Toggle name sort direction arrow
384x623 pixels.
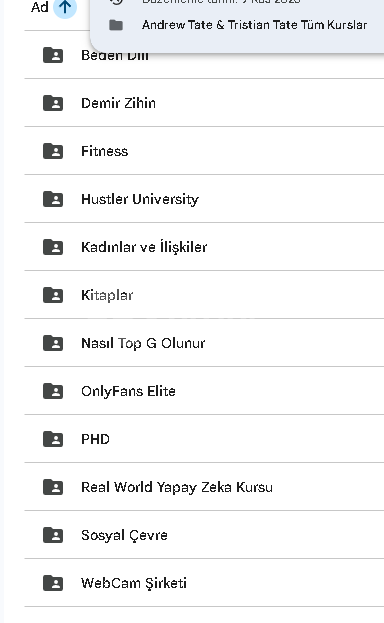65,7
